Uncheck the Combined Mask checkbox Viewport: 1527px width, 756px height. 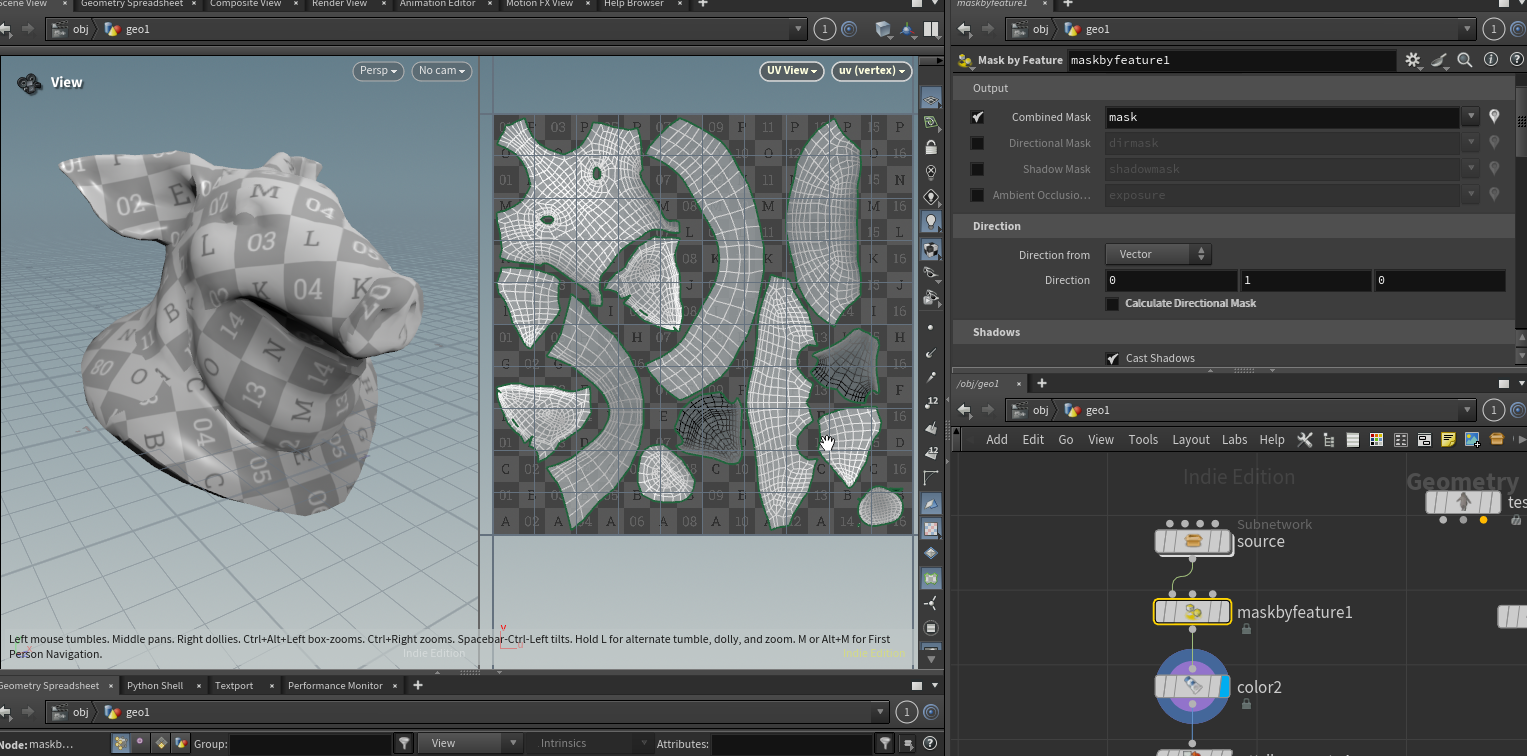coord(977,117)
